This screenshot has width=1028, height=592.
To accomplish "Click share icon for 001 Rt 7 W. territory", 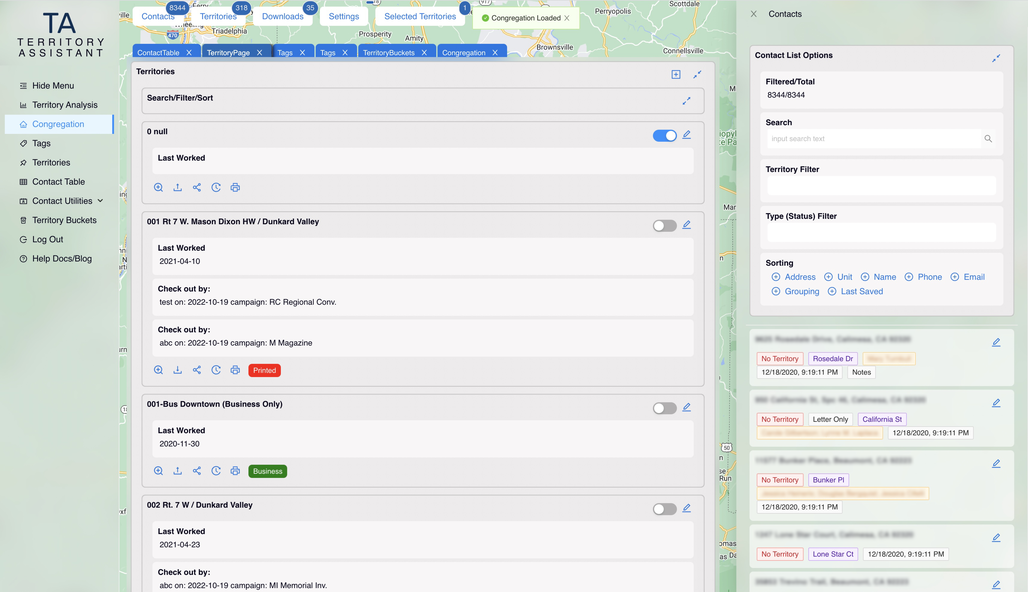I will pos(197,370).
